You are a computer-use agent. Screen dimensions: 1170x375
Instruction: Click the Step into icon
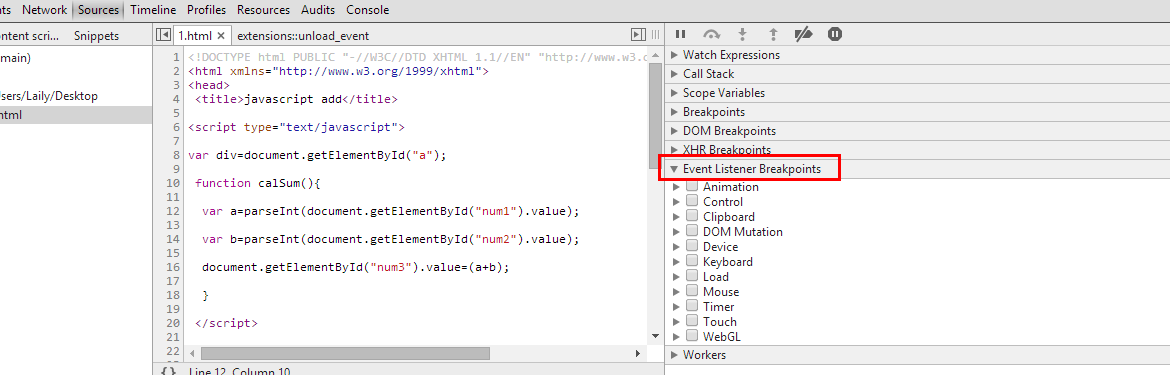(742, 34)
